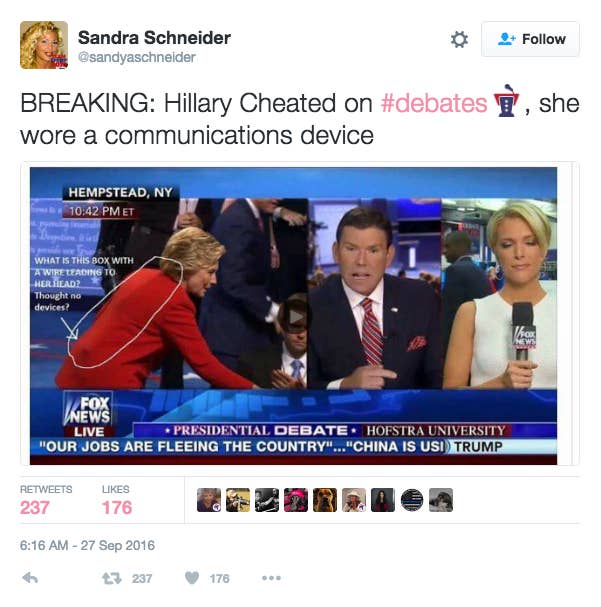Click the first liker avatar
Screen dimensions: 601x607
pyautogui.click(x=209, y=500)
